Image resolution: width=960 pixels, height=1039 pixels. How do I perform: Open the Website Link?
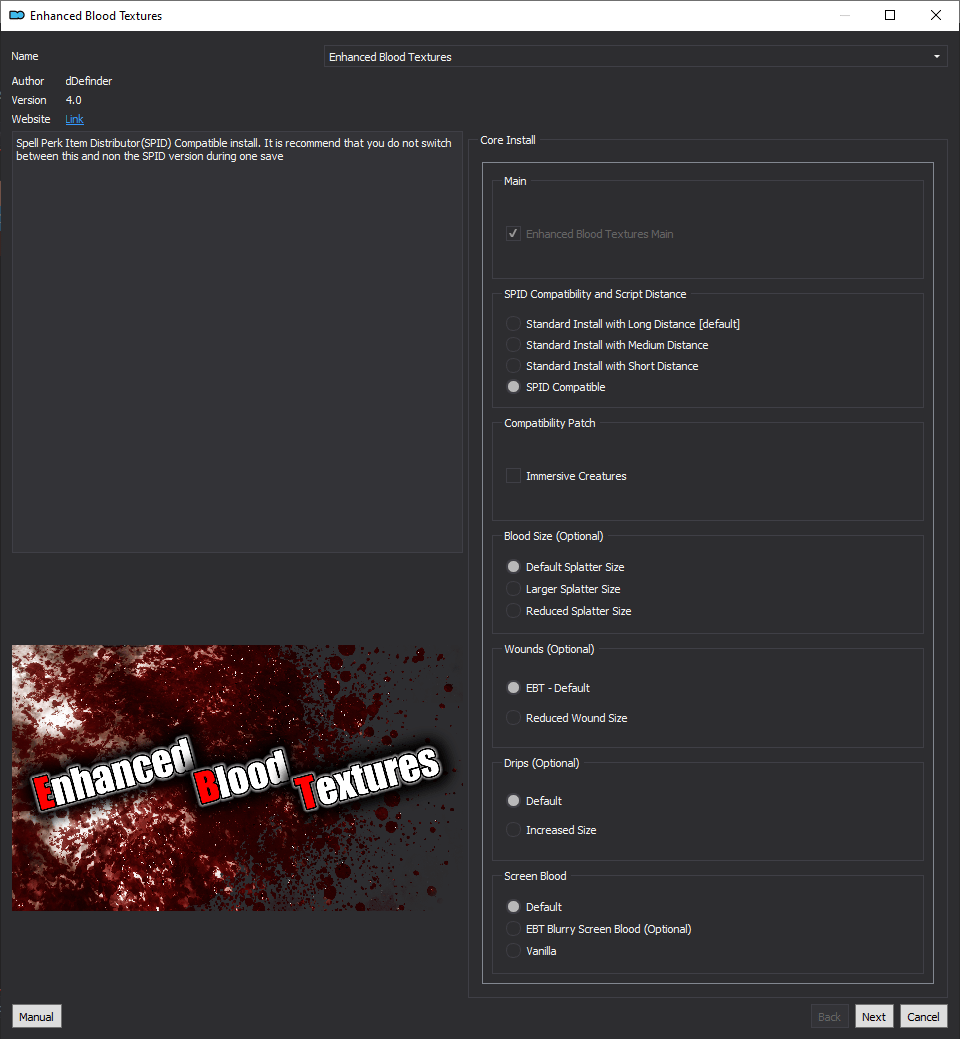(x=74, y=119)
